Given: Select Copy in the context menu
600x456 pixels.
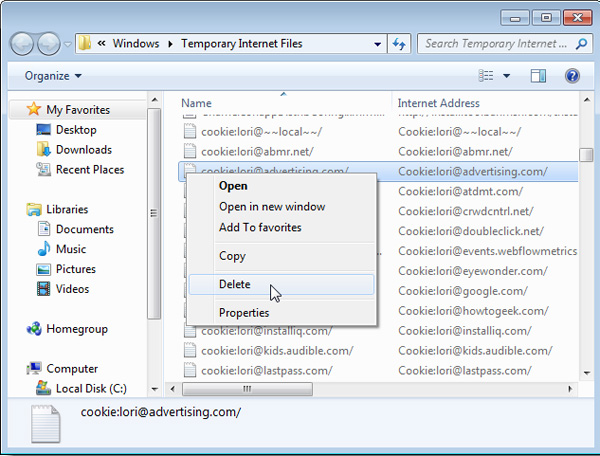Looking at the screenshot, I should [232, 256].
